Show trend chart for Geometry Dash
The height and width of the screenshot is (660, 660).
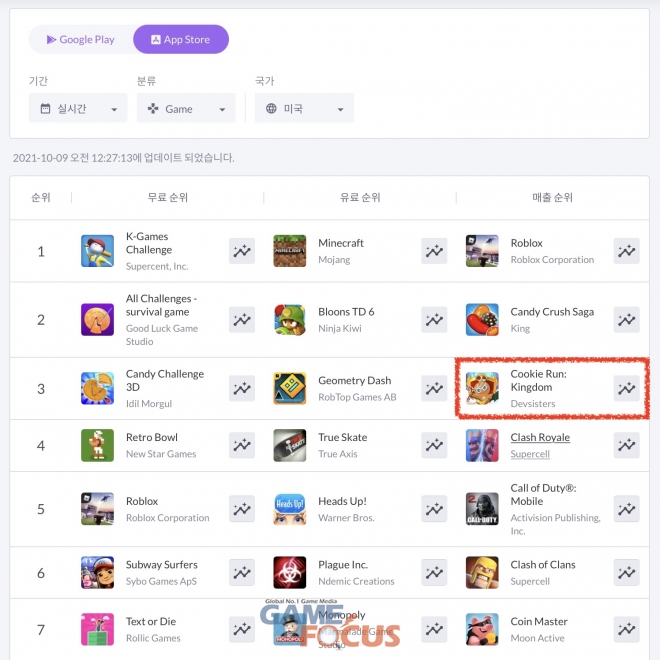click(434, 388)
